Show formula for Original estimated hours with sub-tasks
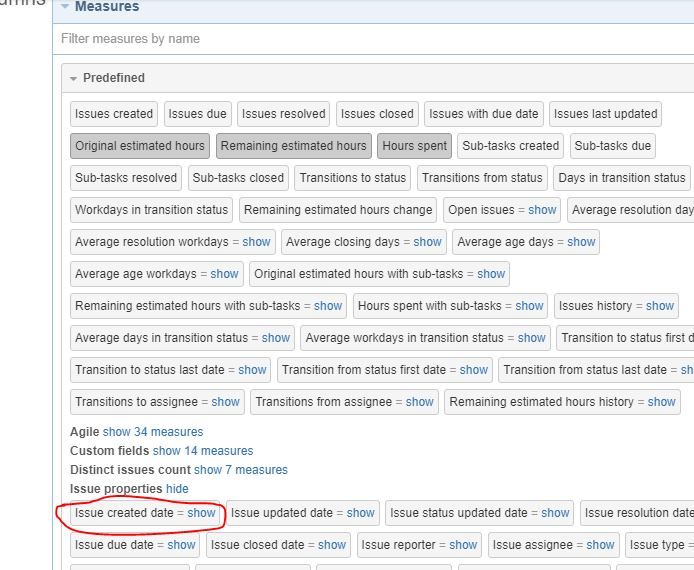Image resolution: width=694 pixels, height=570 pixels. coord(491,273)
